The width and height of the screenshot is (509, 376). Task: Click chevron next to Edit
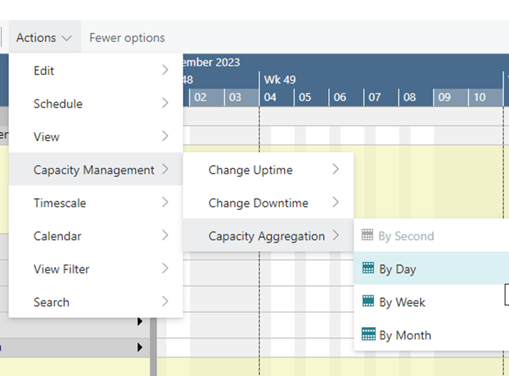[165, 70]
